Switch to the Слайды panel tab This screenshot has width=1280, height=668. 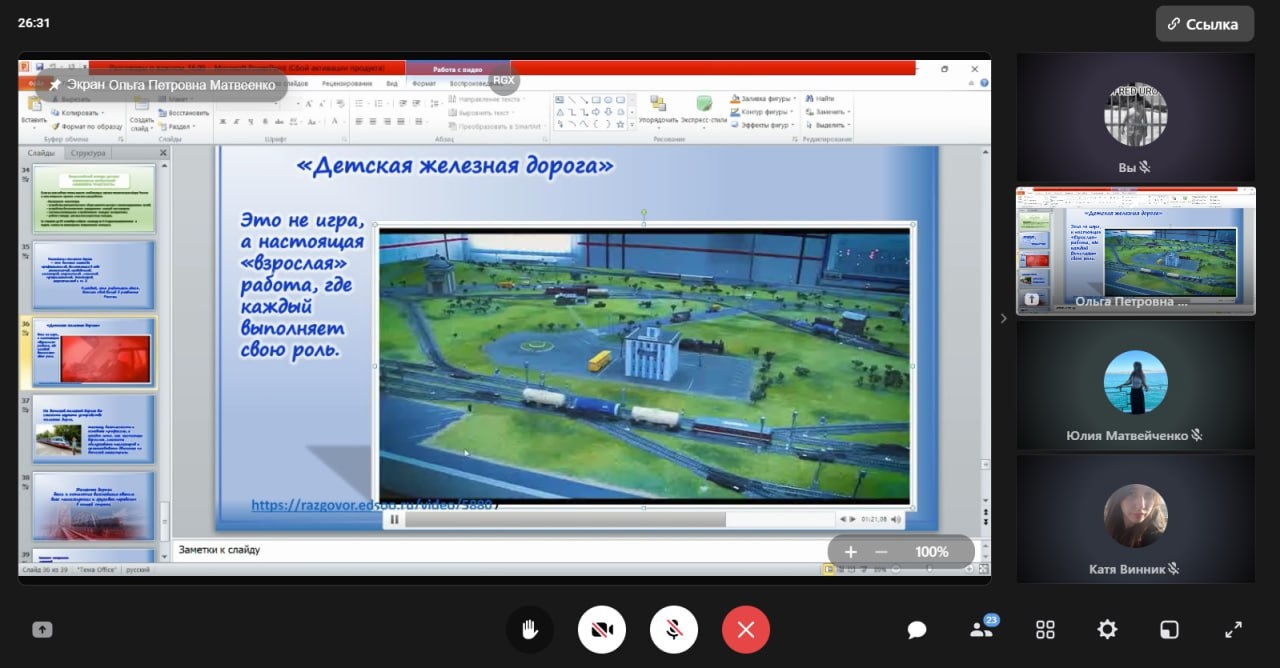click(x=42, y=153)
